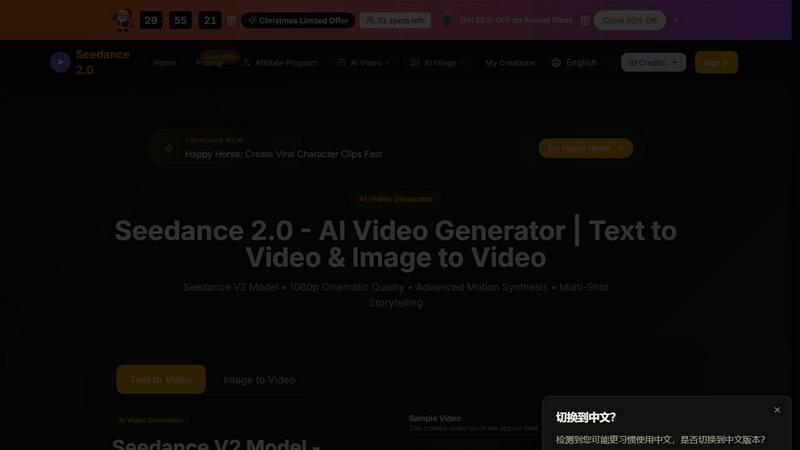Click Happy Horse: Create Viral Character Clips text
The width and height of the screenshot is (800, 450).
[x=283, y=154]
